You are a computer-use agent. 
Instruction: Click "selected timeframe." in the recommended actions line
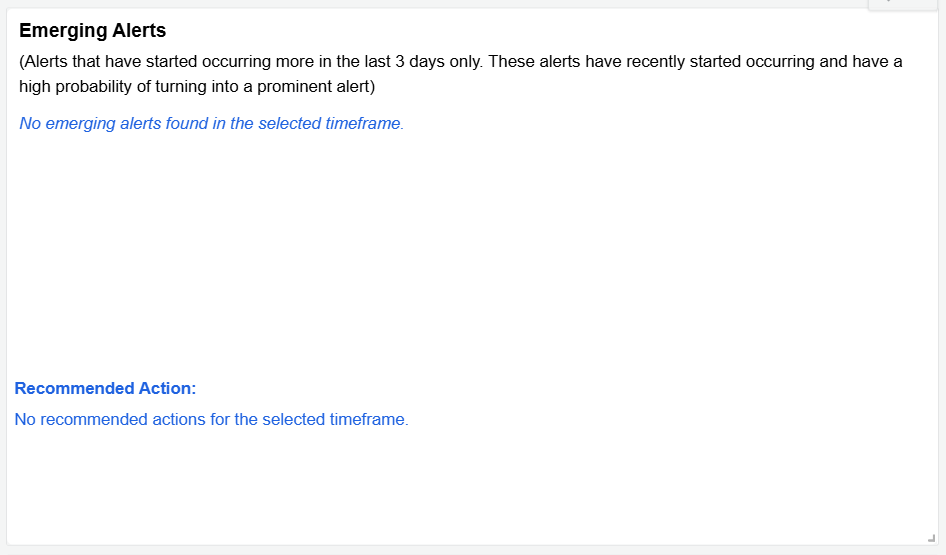pos(335,420)
